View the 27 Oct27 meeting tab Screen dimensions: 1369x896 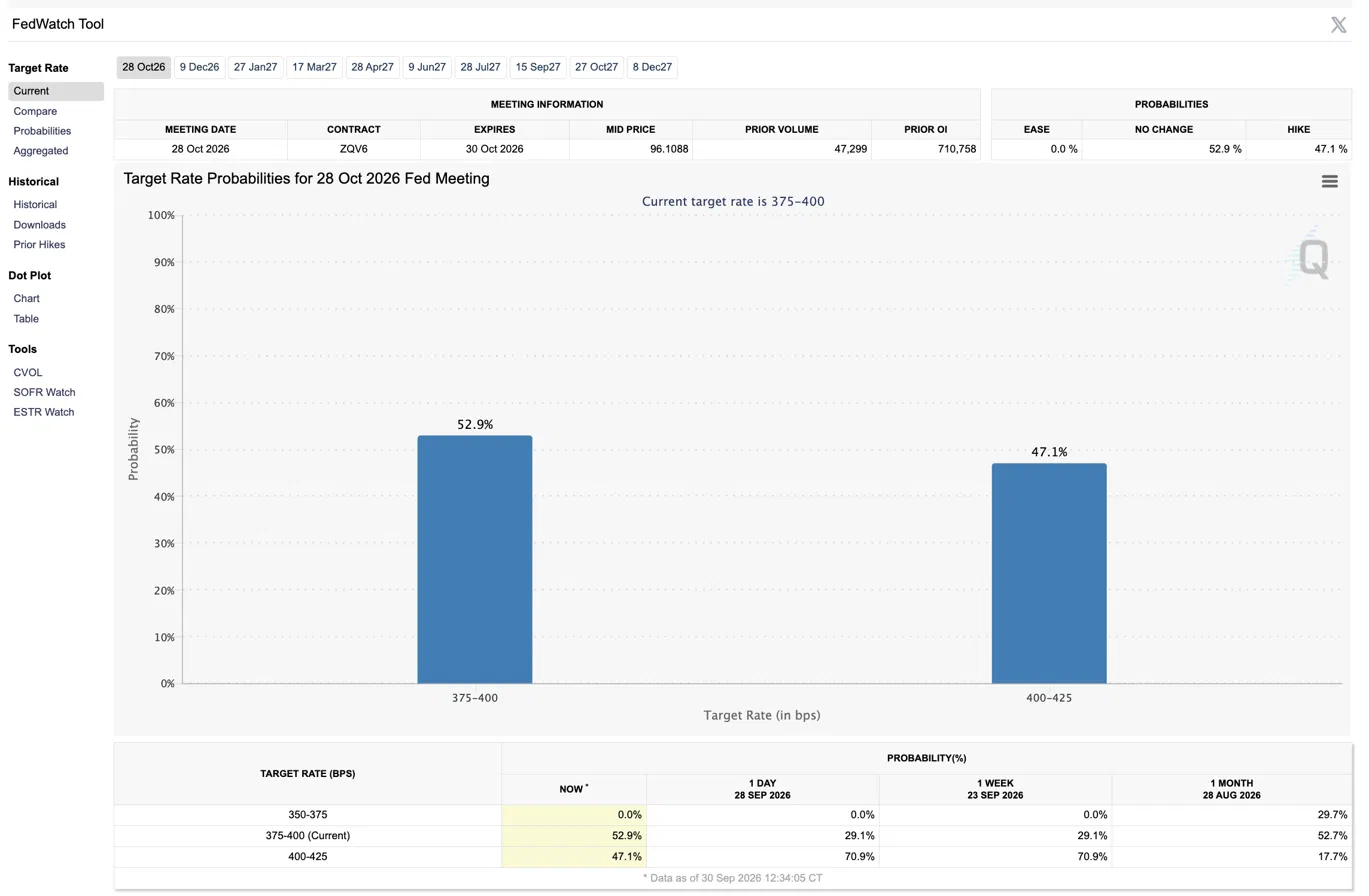pos(597,67)
